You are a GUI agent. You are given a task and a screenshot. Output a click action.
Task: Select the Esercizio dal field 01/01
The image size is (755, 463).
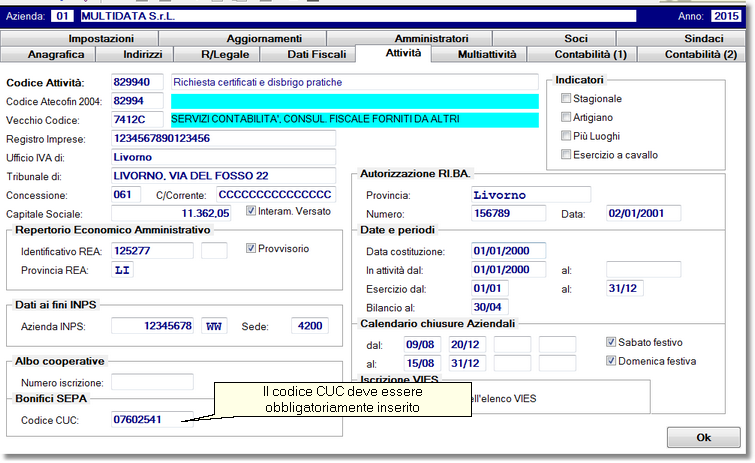(x=490, y=289)
